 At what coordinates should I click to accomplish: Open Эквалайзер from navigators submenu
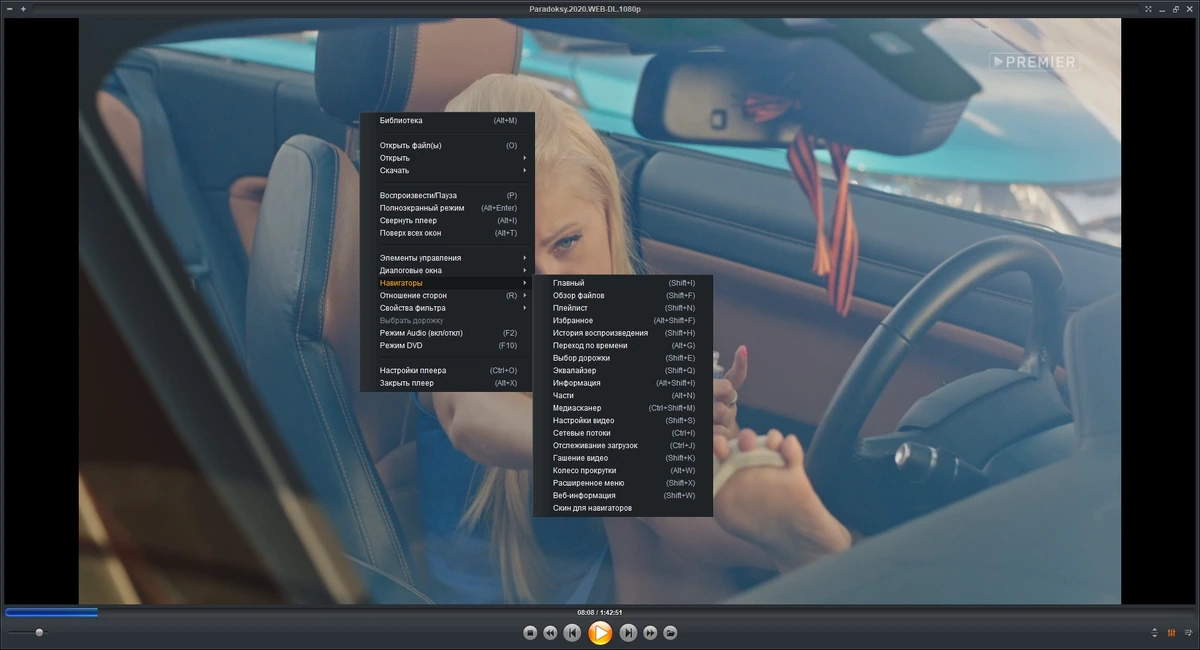point(623,370)
